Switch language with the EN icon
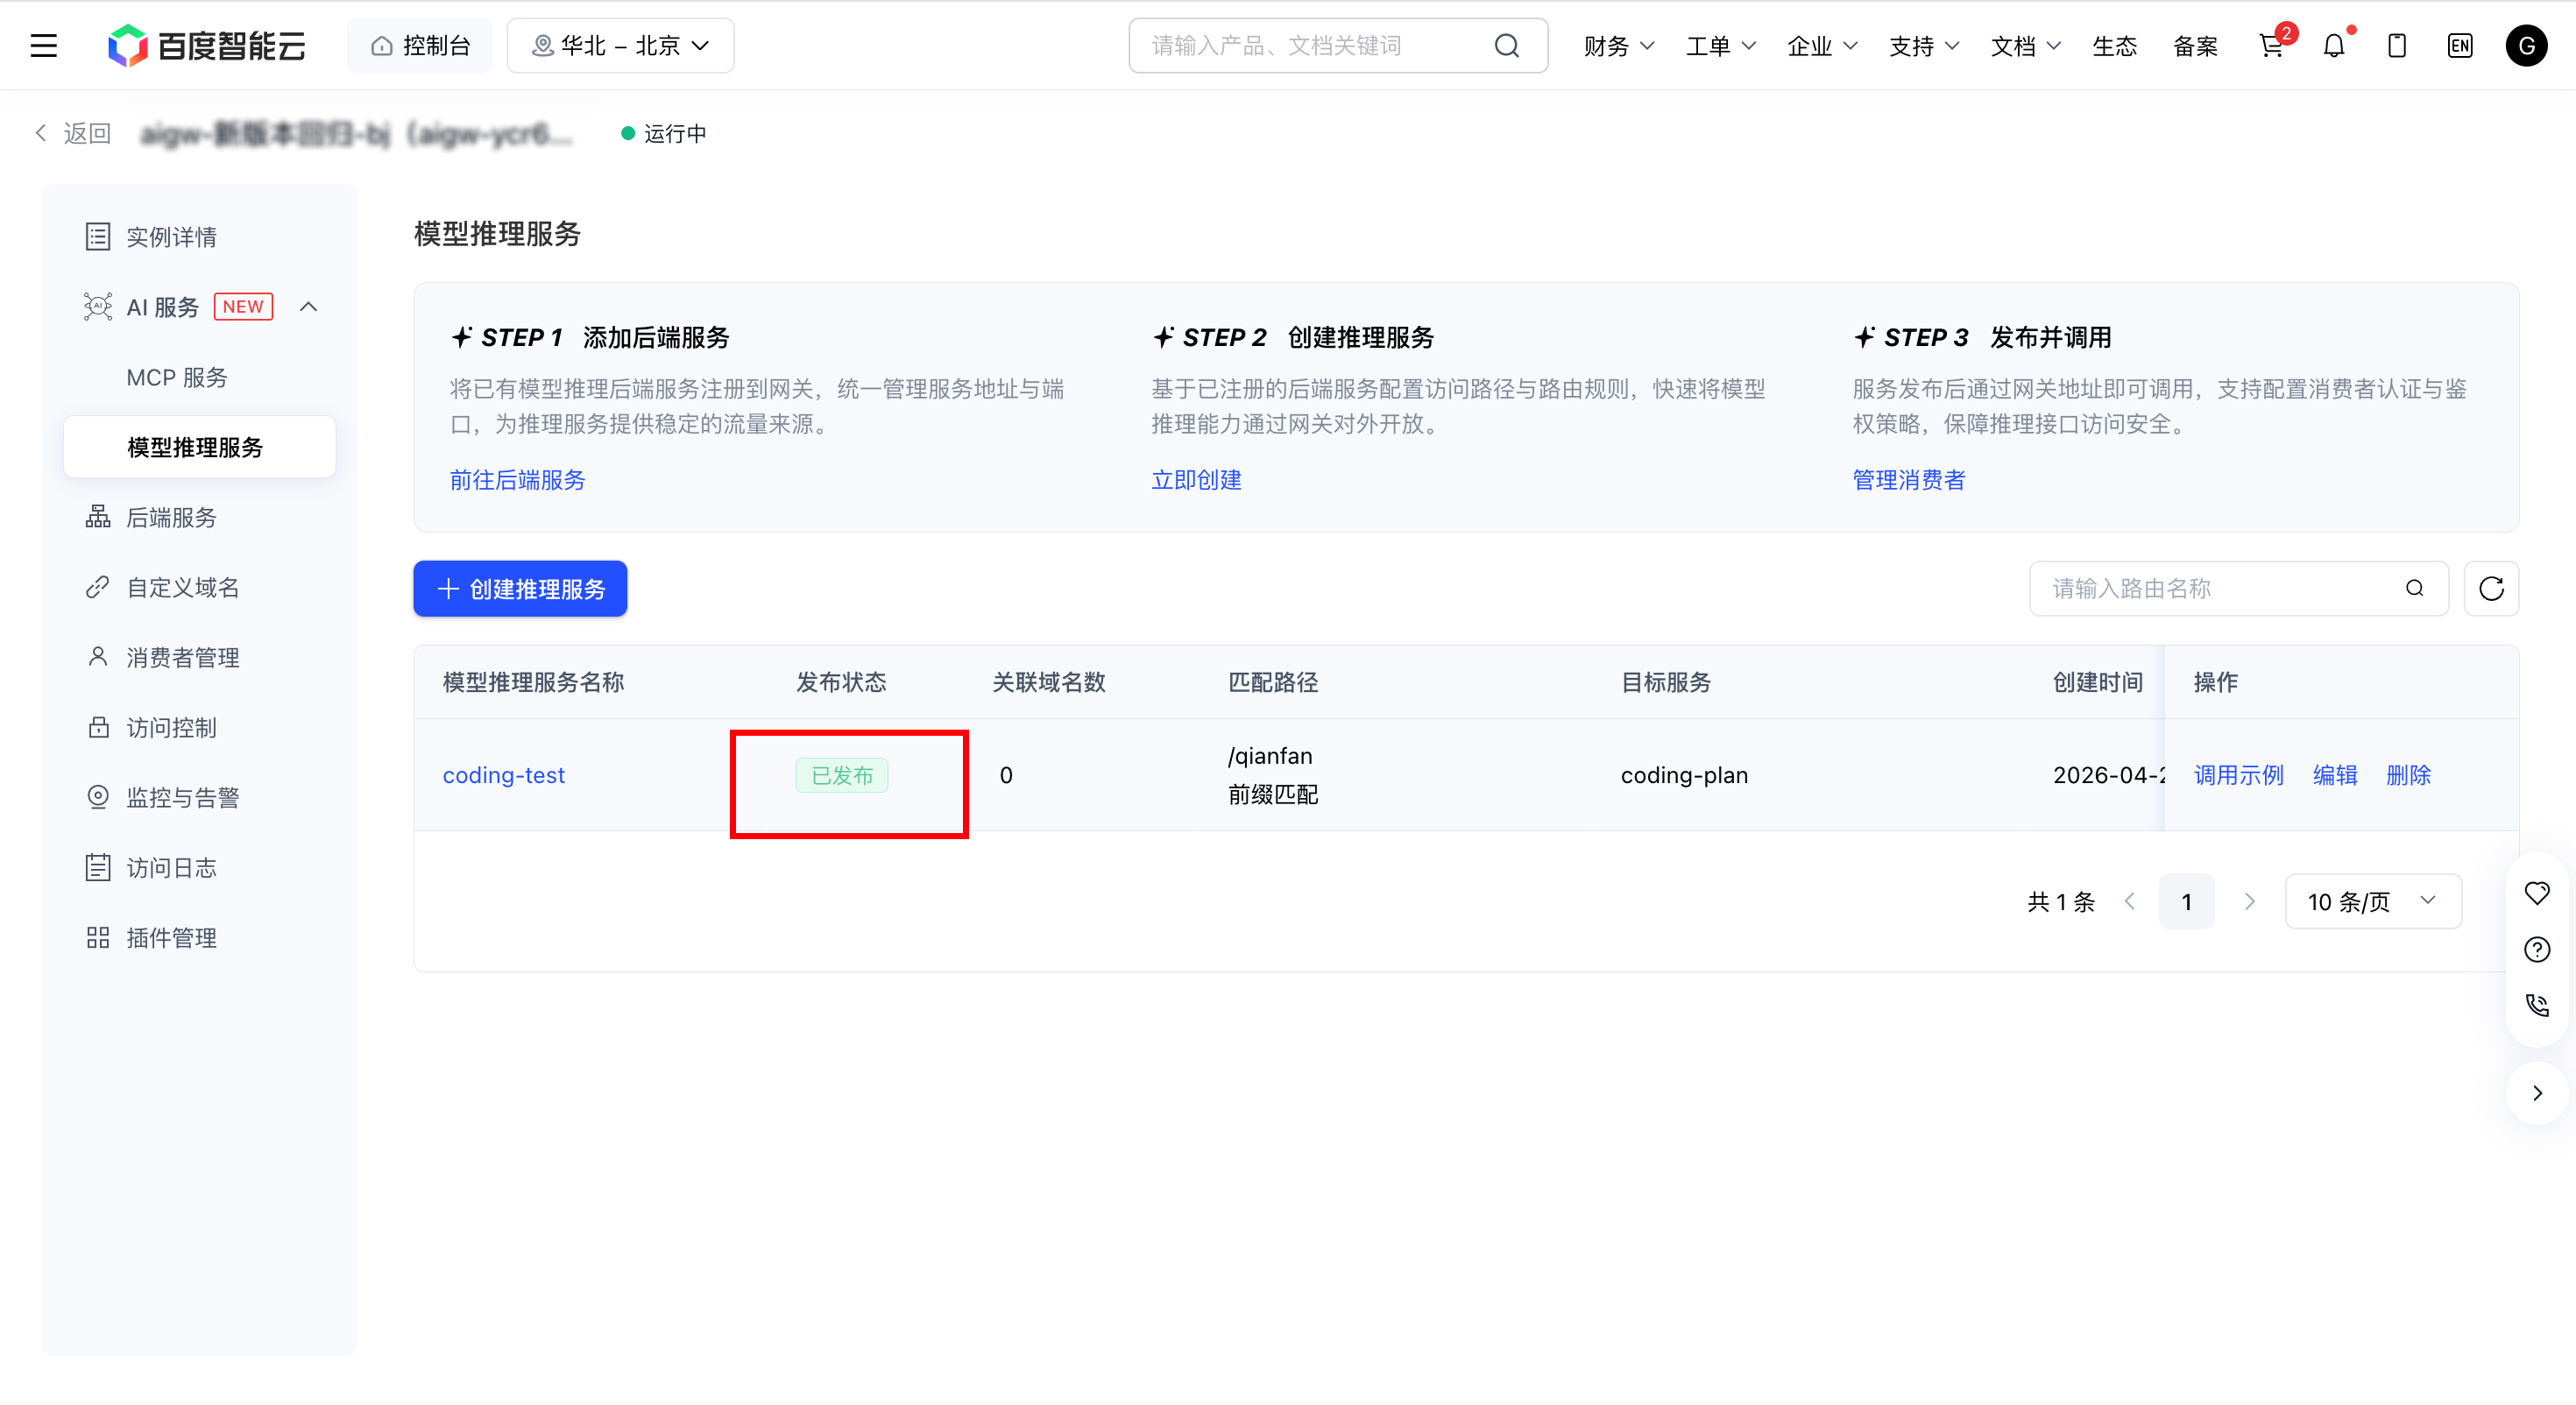Image resolution: width=2576 pixels, height=1405 pixels. [2460, 46]
